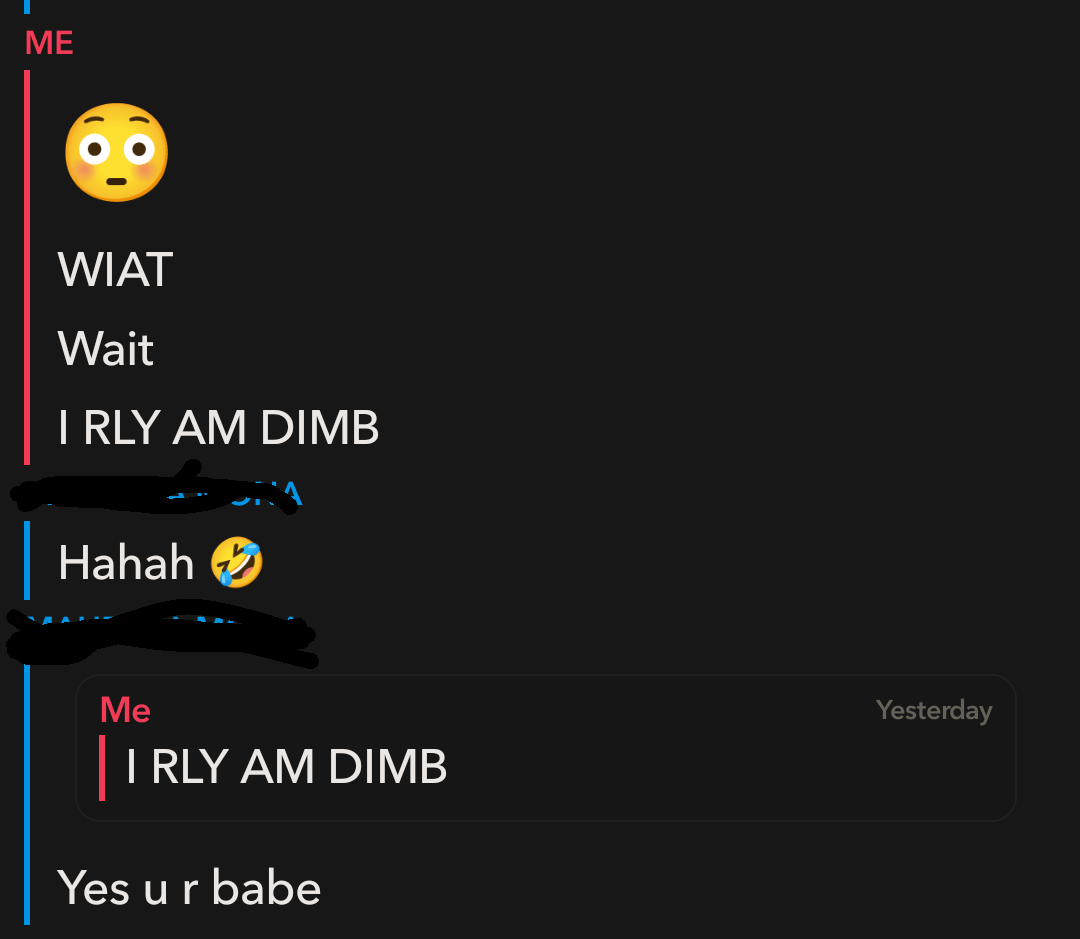Select the Yes u r babe message
Viewport: 1080px width, 939px height.
[189, 888]
